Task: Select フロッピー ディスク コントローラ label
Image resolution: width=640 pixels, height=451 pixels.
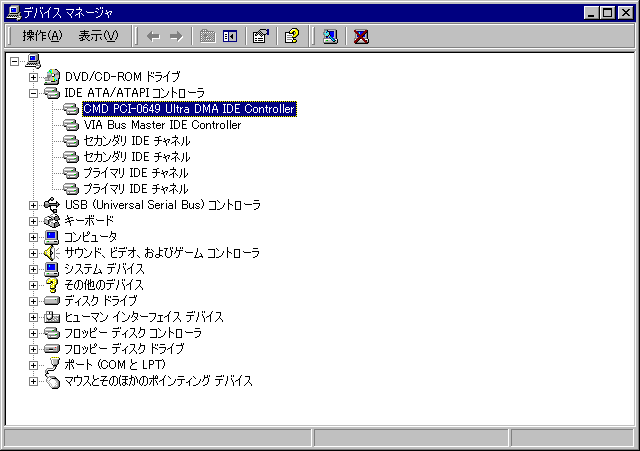Action: pos(133,333)
